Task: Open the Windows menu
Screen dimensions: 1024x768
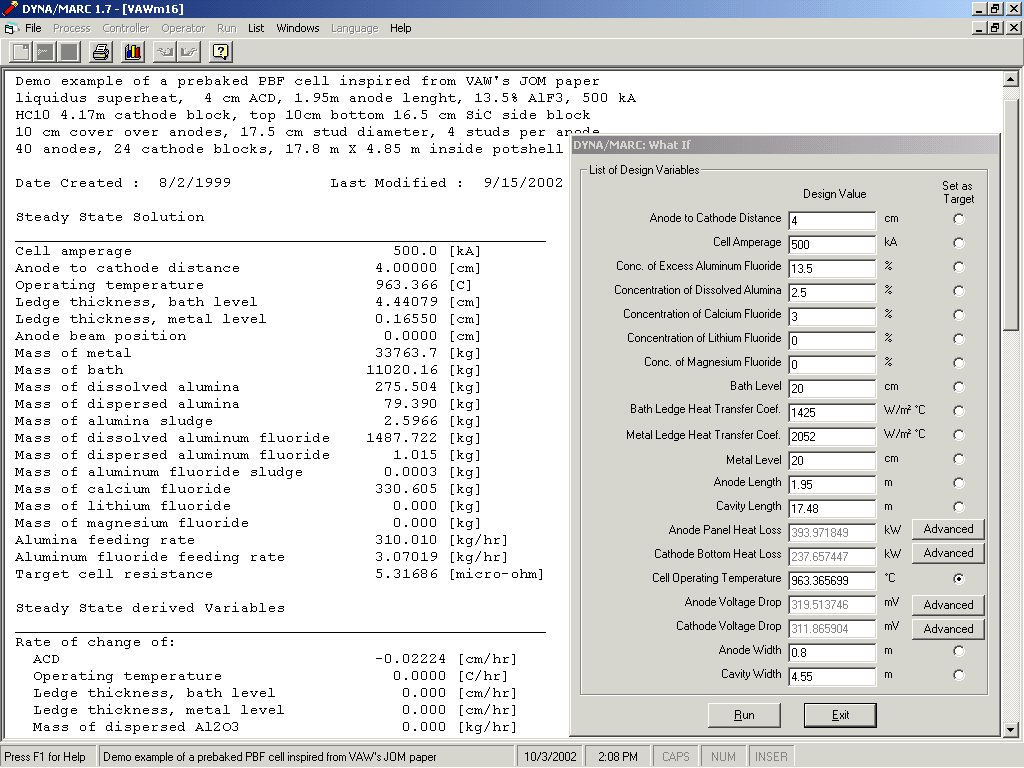Action: point(298,28)
